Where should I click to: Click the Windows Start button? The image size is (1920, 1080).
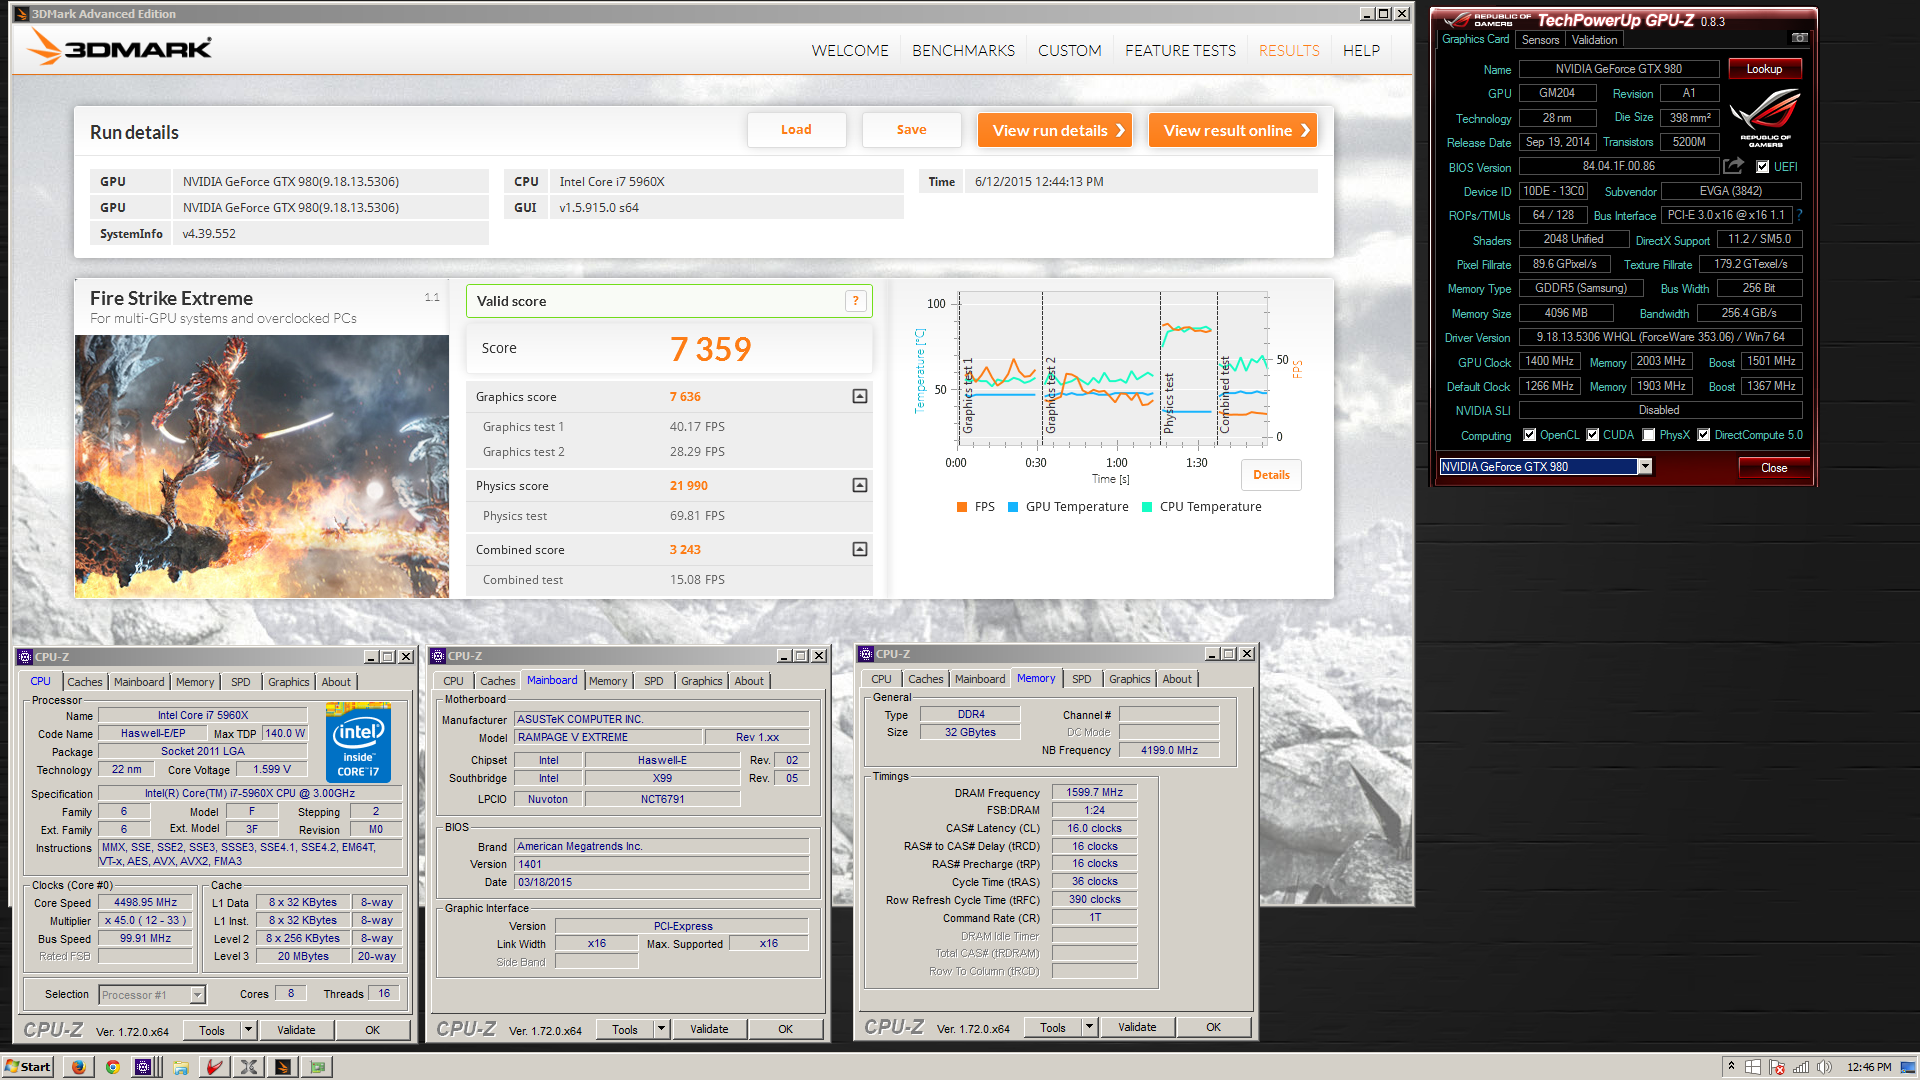coord(28,1067)
